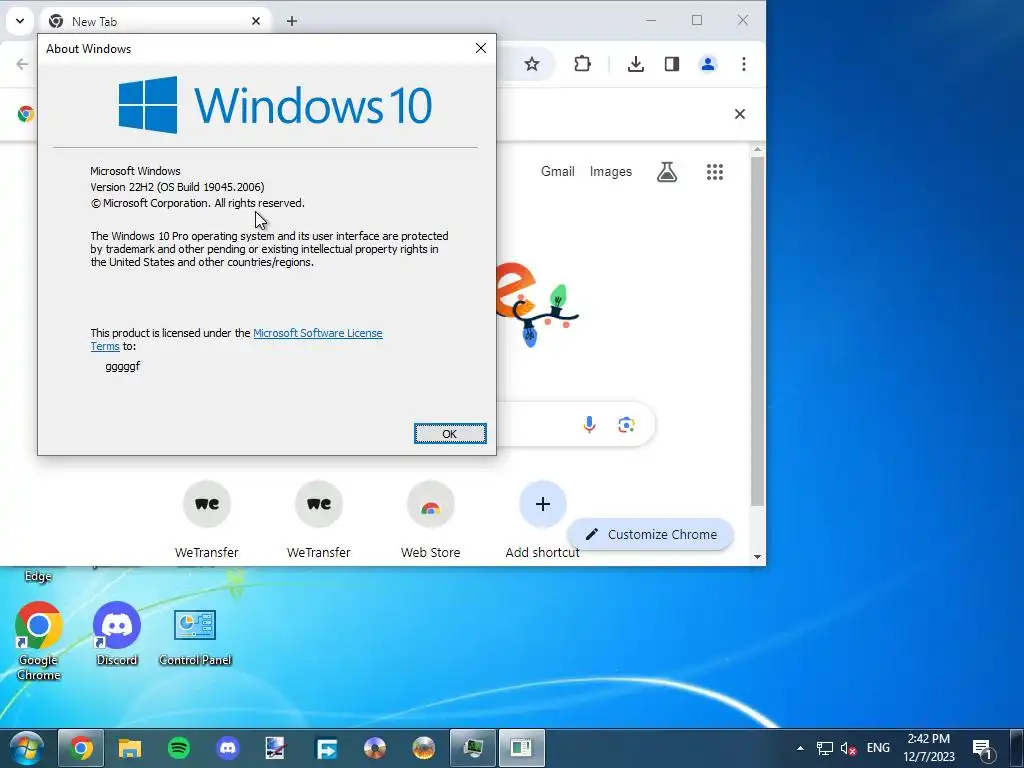The width and height of the screenshot is (1024, 768).
Task: Click the Chrome back arrow
Action: click(22, 64)
